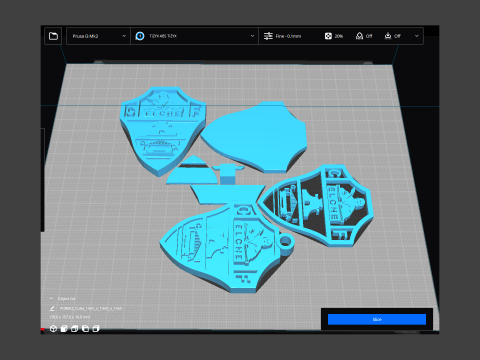480x360 pixels.
Task: Select the upper-left Elche shield model
Action: [x=162, y=130]
